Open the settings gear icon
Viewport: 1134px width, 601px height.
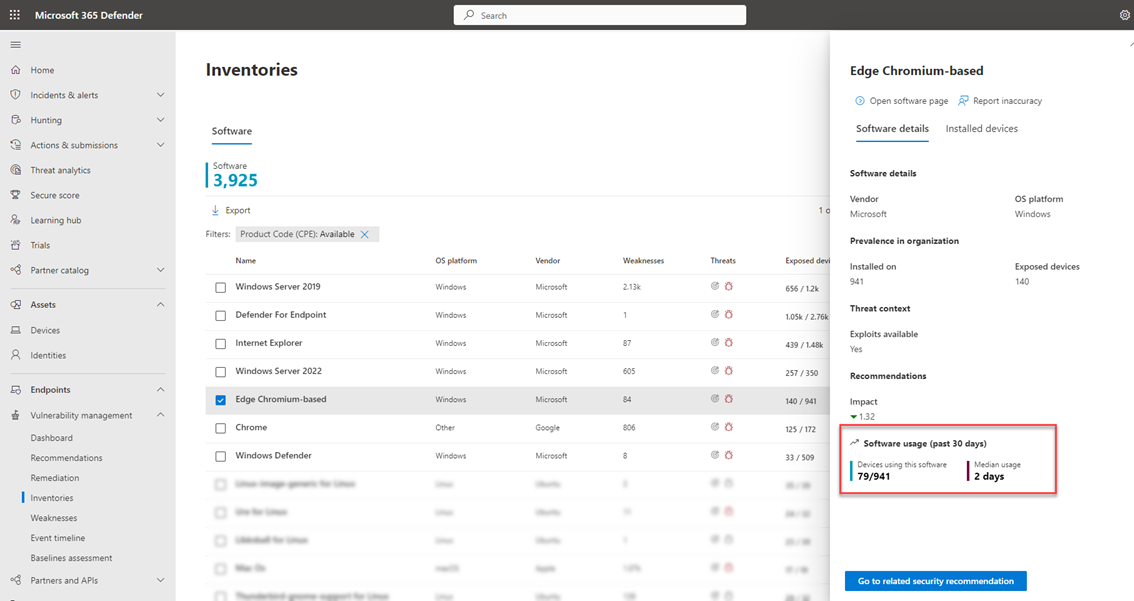coord(1125,15)
